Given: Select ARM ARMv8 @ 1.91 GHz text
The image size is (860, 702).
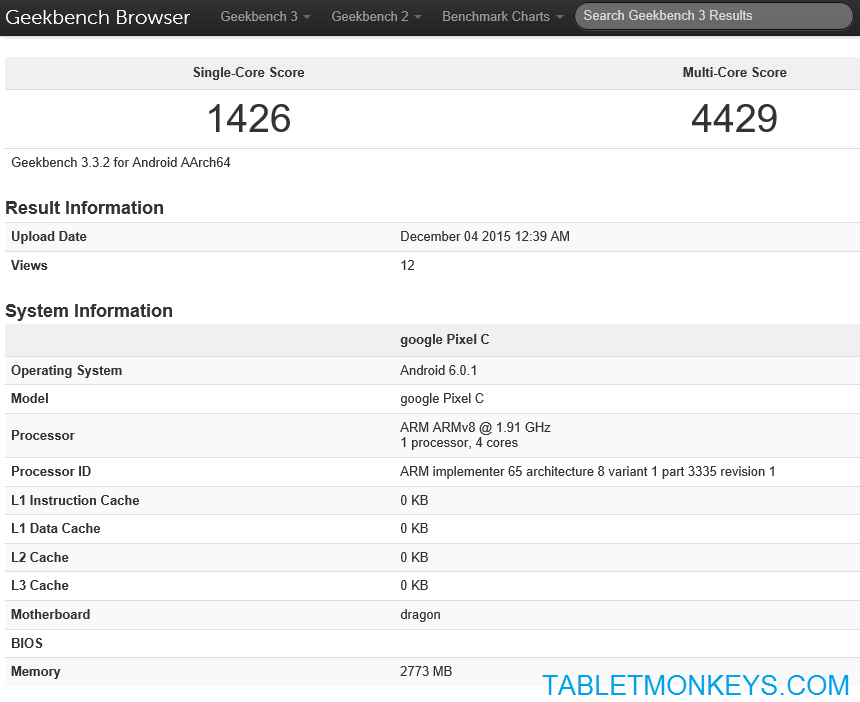Looking at the screenshot, I should pyautogui.click(x=475, y=427).
